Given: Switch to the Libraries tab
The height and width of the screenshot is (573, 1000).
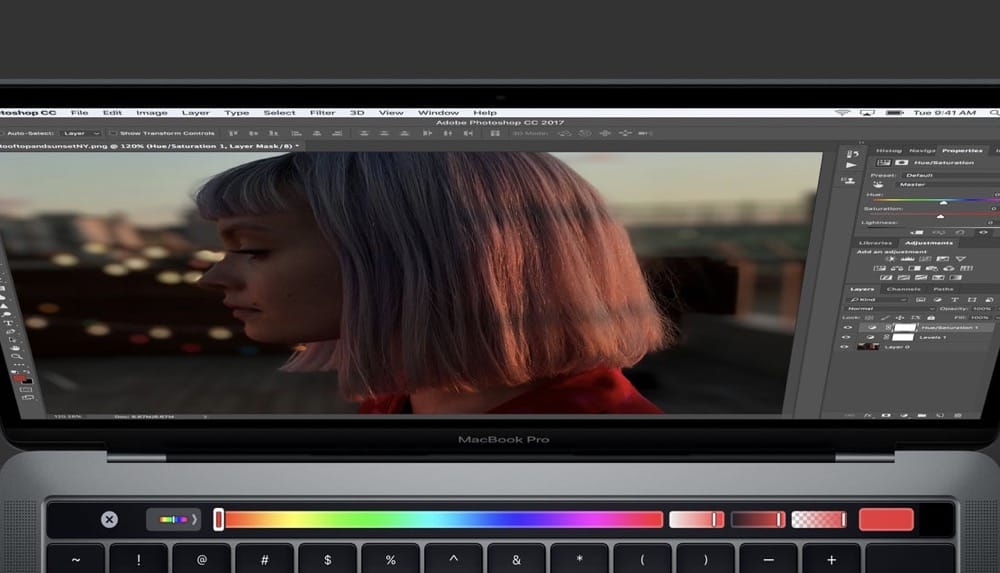Looking at the screenshot, I should (875, 243).
